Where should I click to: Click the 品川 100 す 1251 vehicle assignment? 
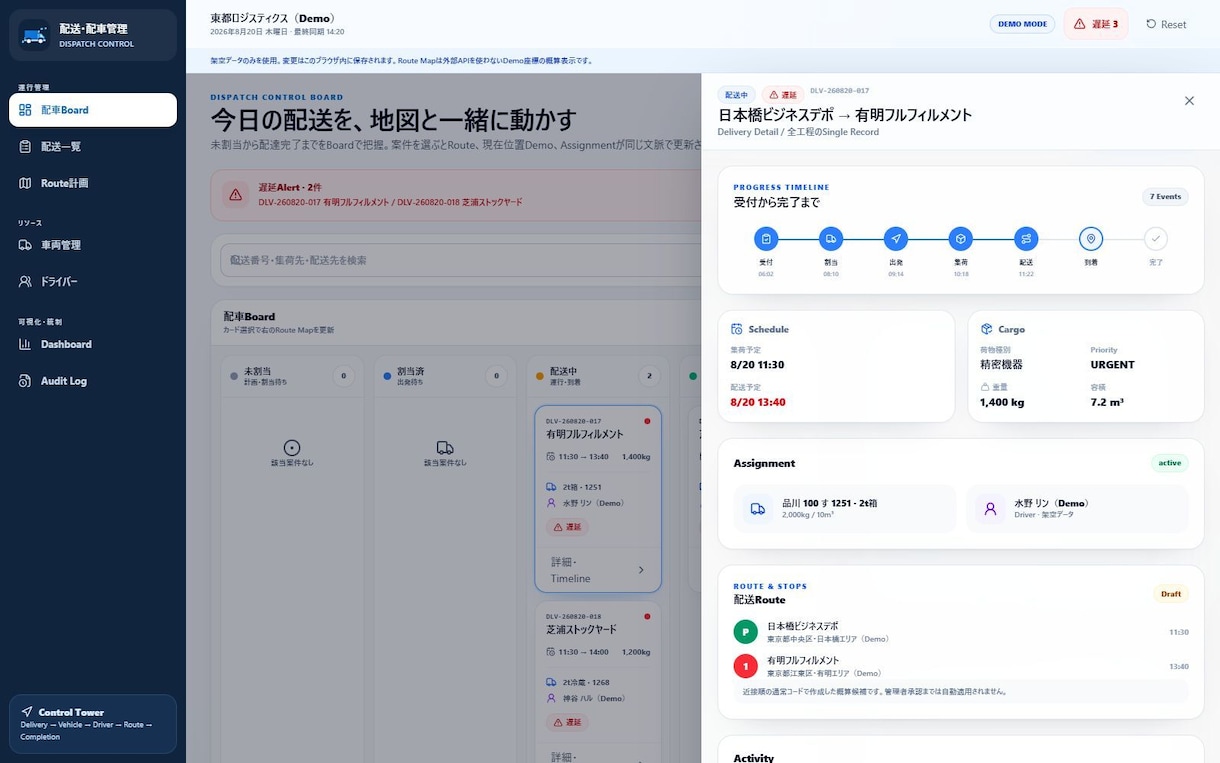(x=844, y=509)
